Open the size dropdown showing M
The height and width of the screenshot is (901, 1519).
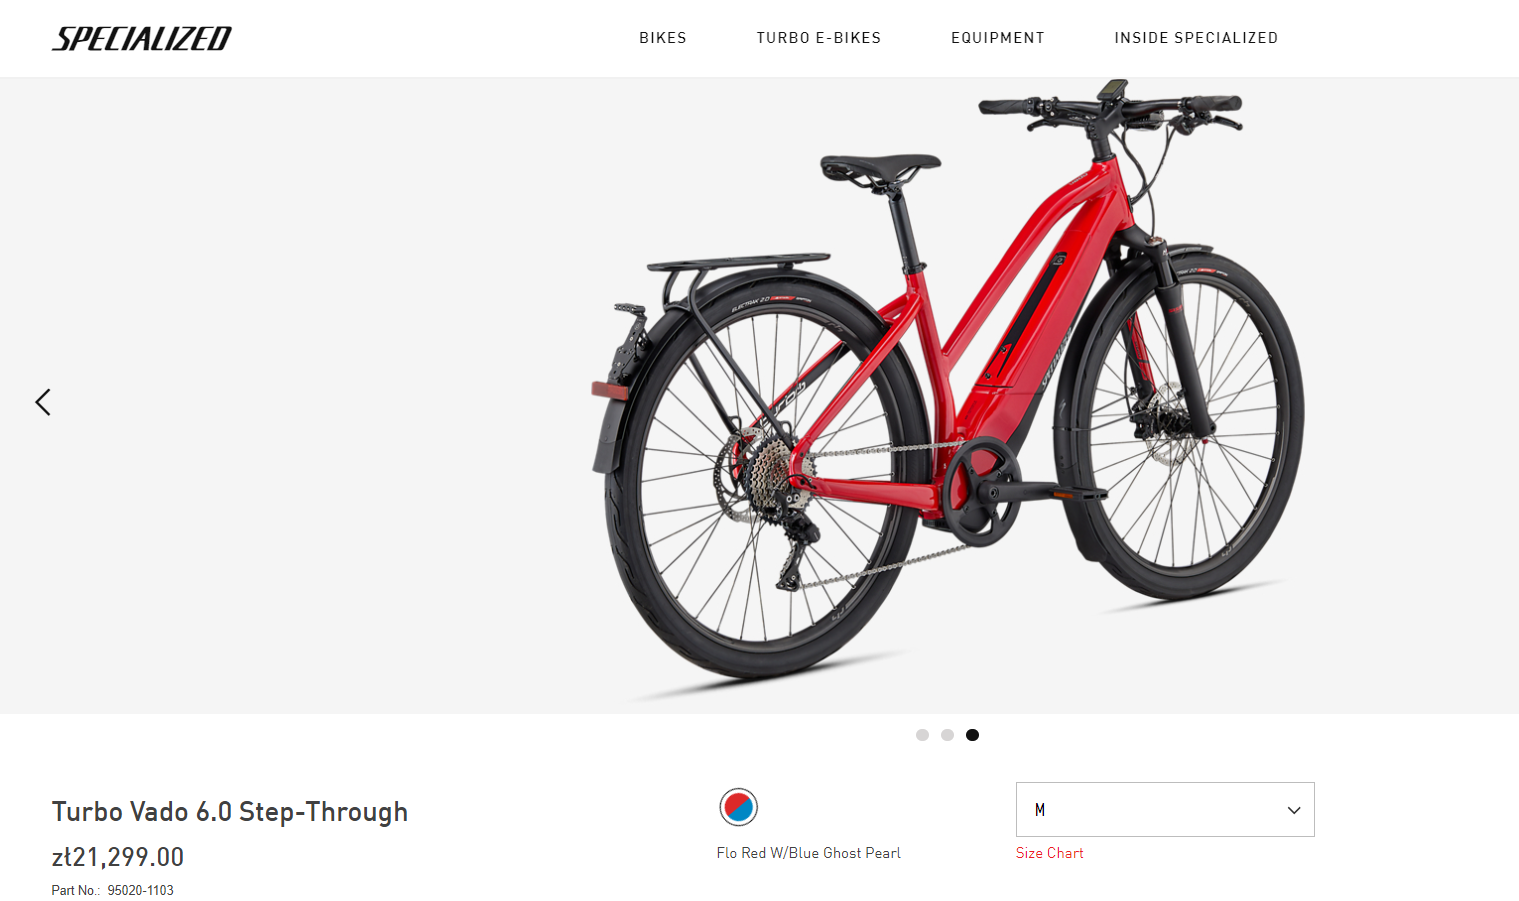(1165, 809)
